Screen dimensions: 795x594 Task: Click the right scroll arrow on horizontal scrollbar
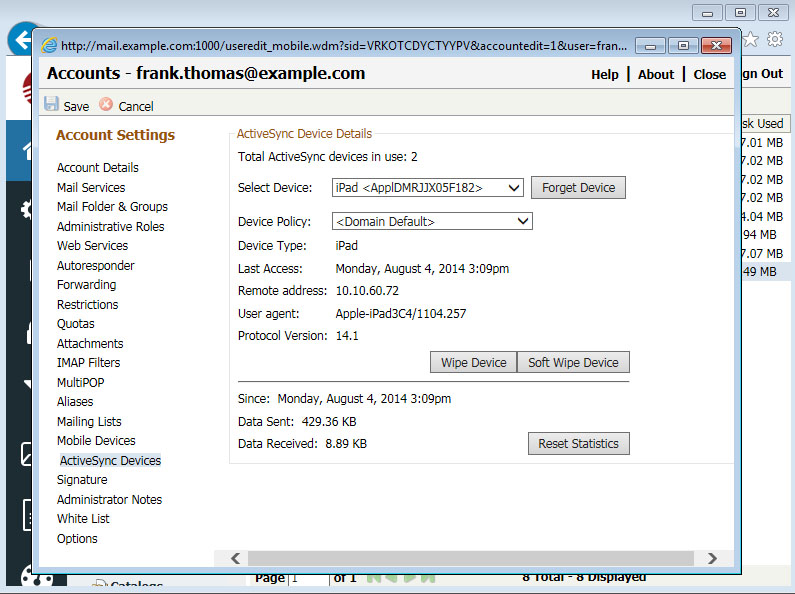tap(712, 559)
